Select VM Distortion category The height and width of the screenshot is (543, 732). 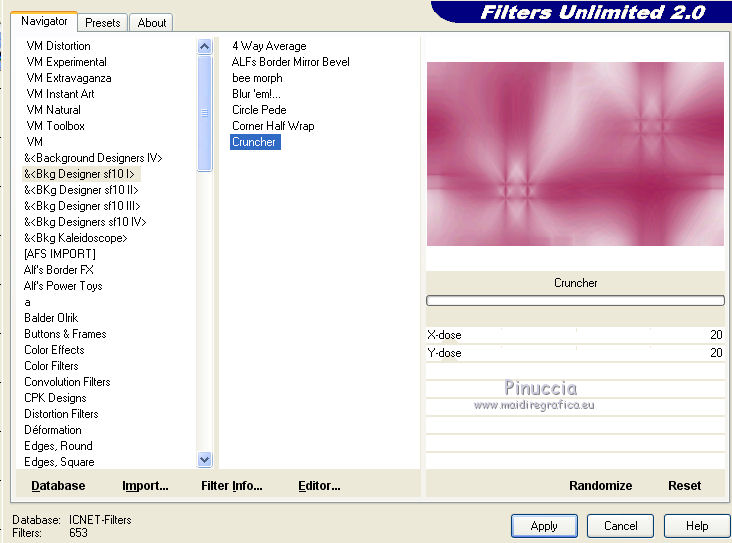pos(58,46)
